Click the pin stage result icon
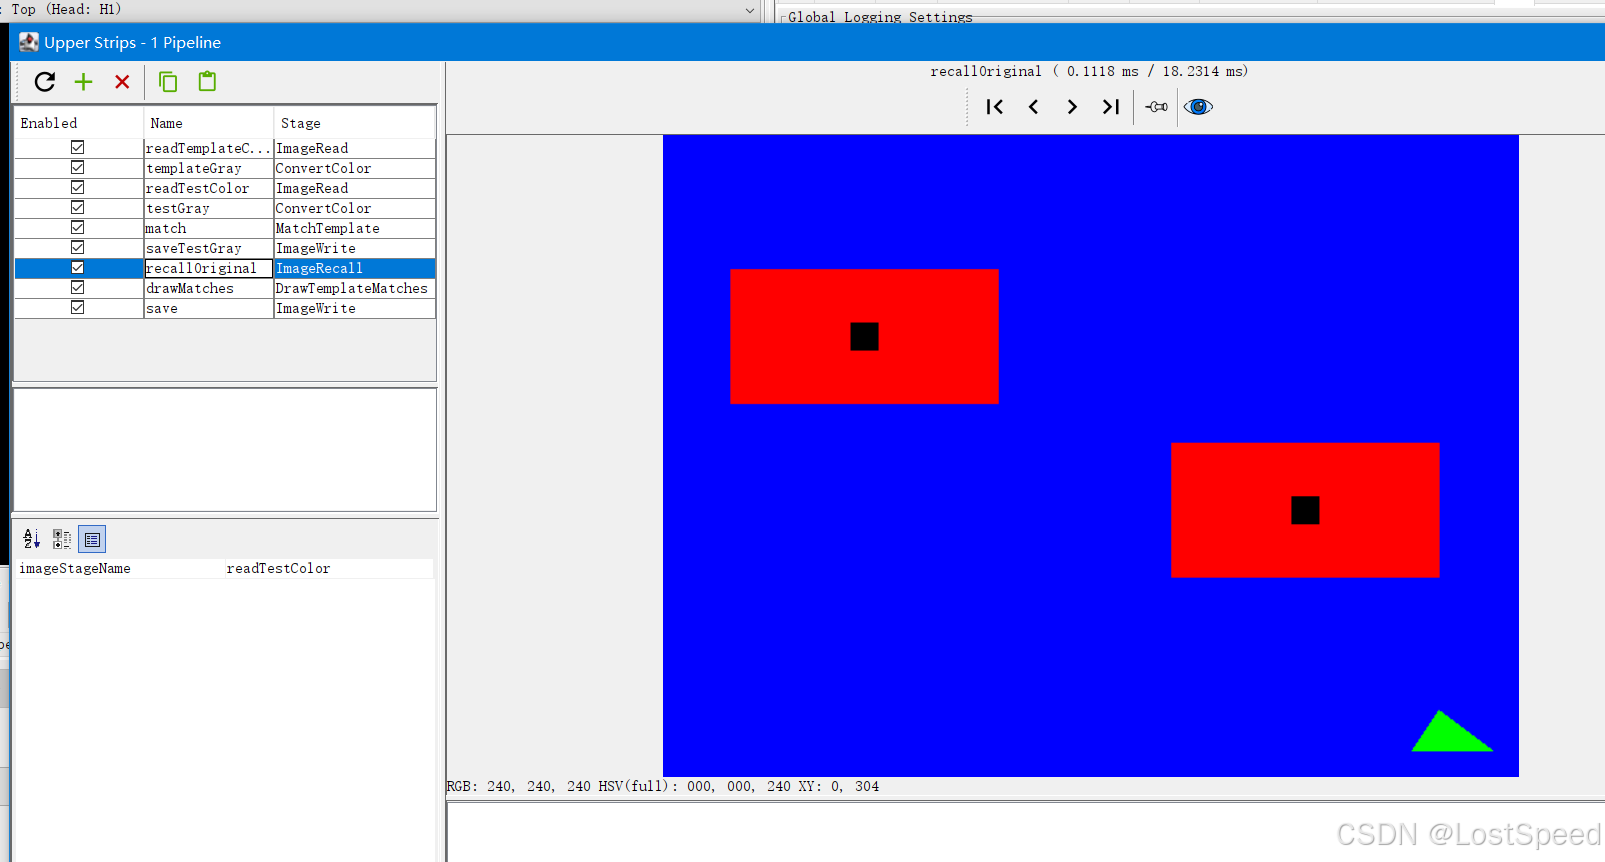The width and height of the screenshot is (1605, 862). click(x=1157, y=107)
